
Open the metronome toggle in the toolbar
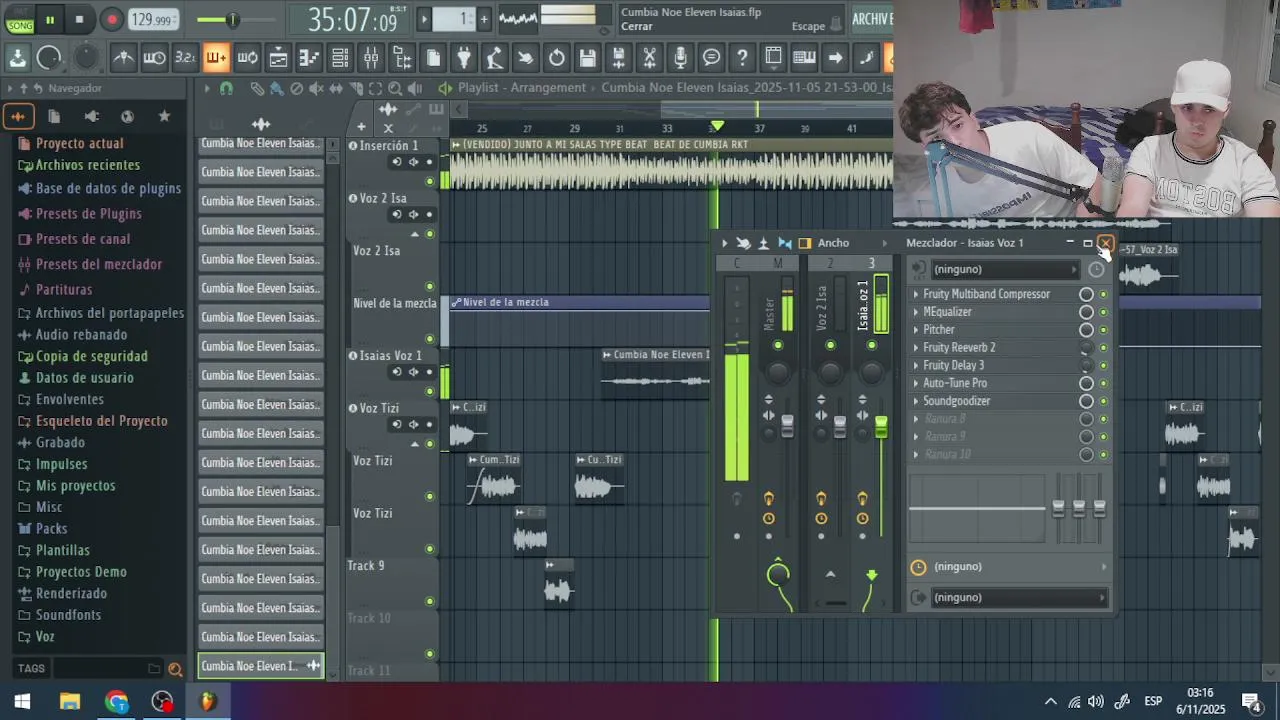coord(123,58)
